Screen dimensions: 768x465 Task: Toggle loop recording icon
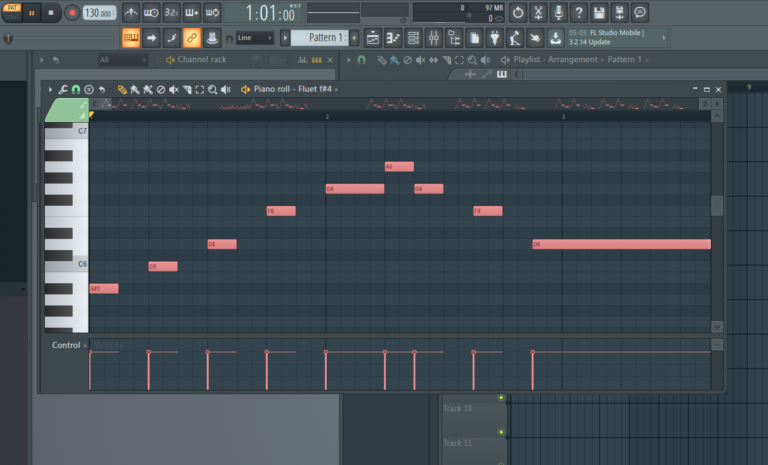click(212, 13)
